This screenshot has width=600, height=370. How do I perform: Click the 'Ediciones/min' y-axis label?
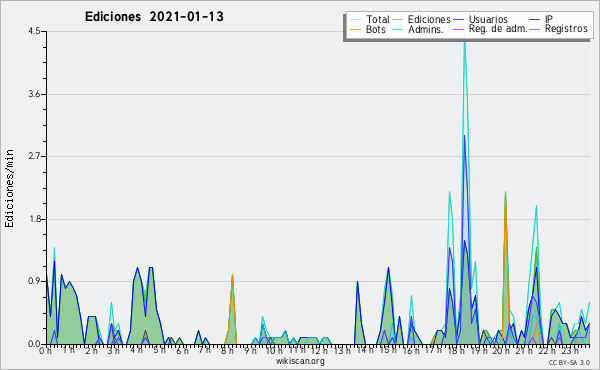coord(9,188)
